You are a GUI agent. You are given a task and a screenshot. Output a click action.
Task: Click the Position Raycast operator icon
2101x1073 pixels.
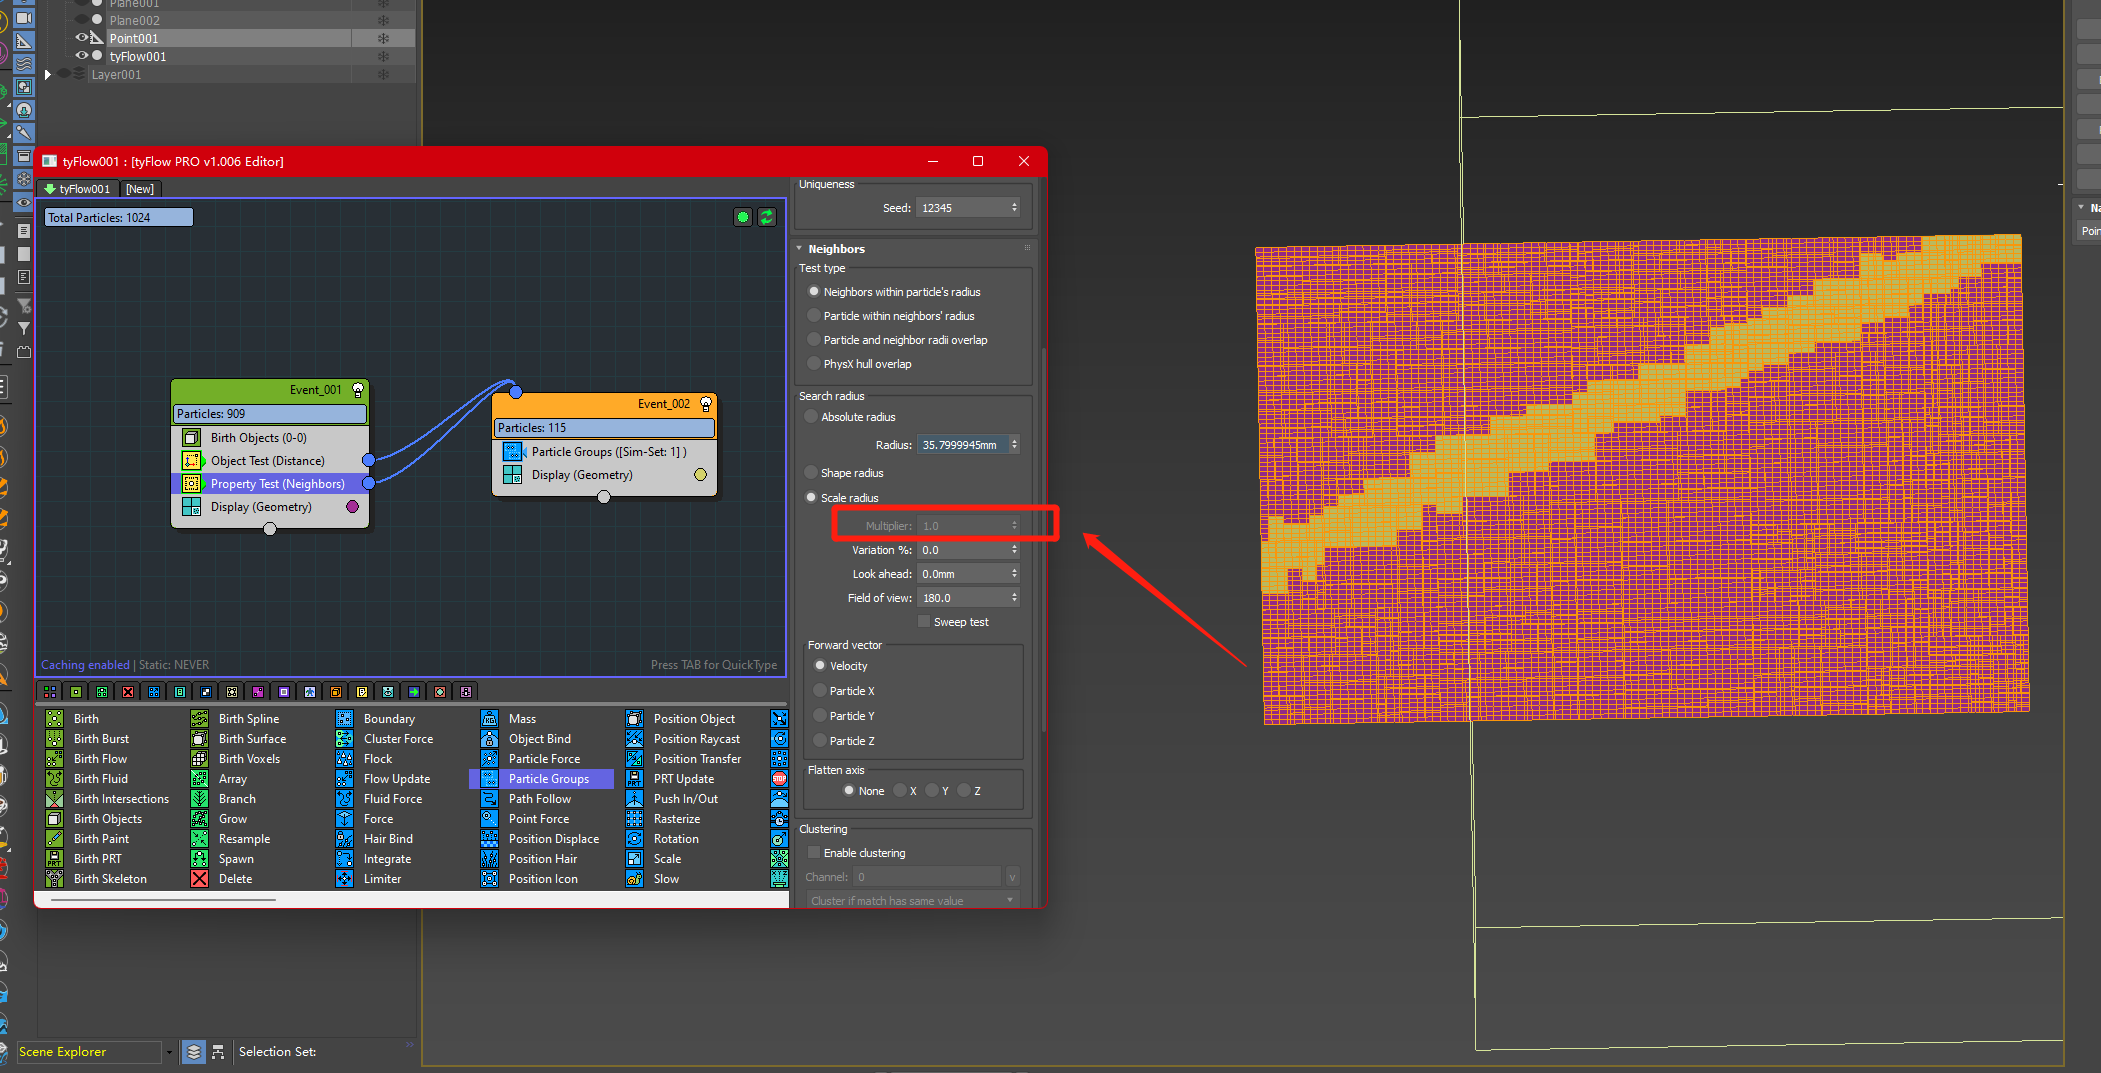(634, 739)
